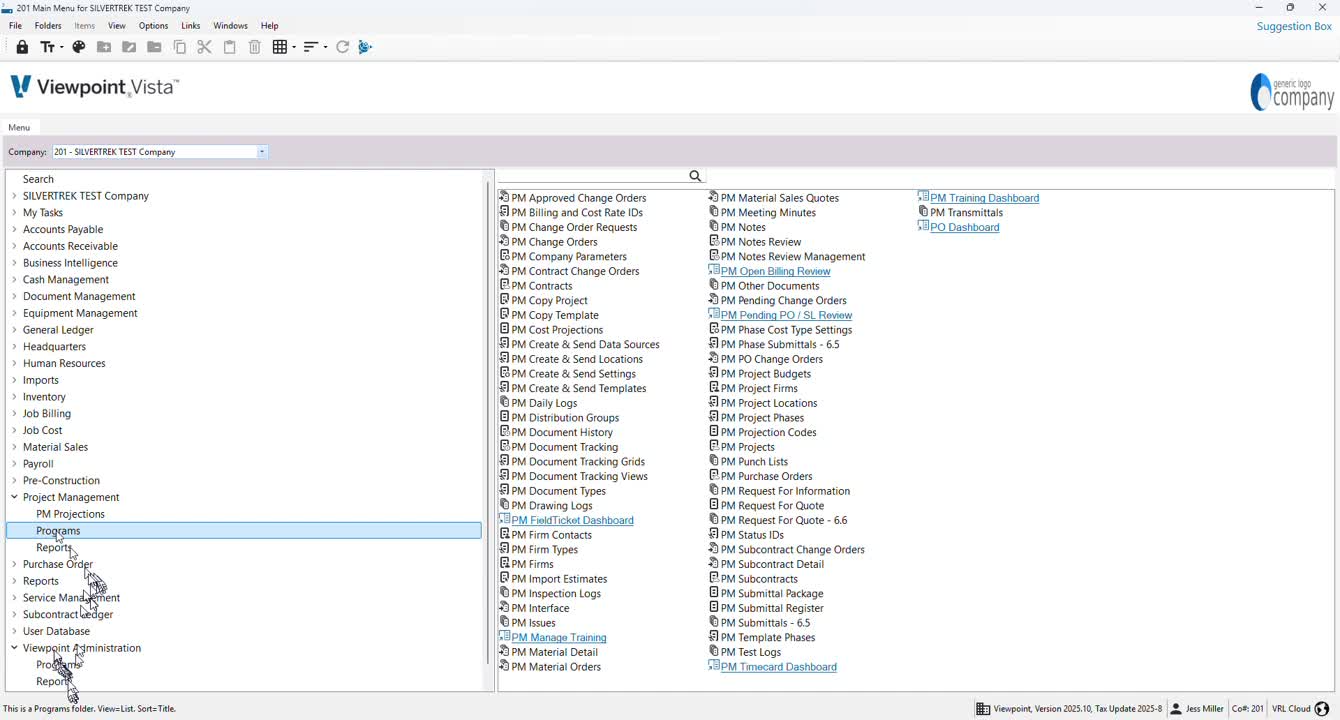Open the color theme palette icon
Viewport: 1340px width, 720px height.
[79, 47]
